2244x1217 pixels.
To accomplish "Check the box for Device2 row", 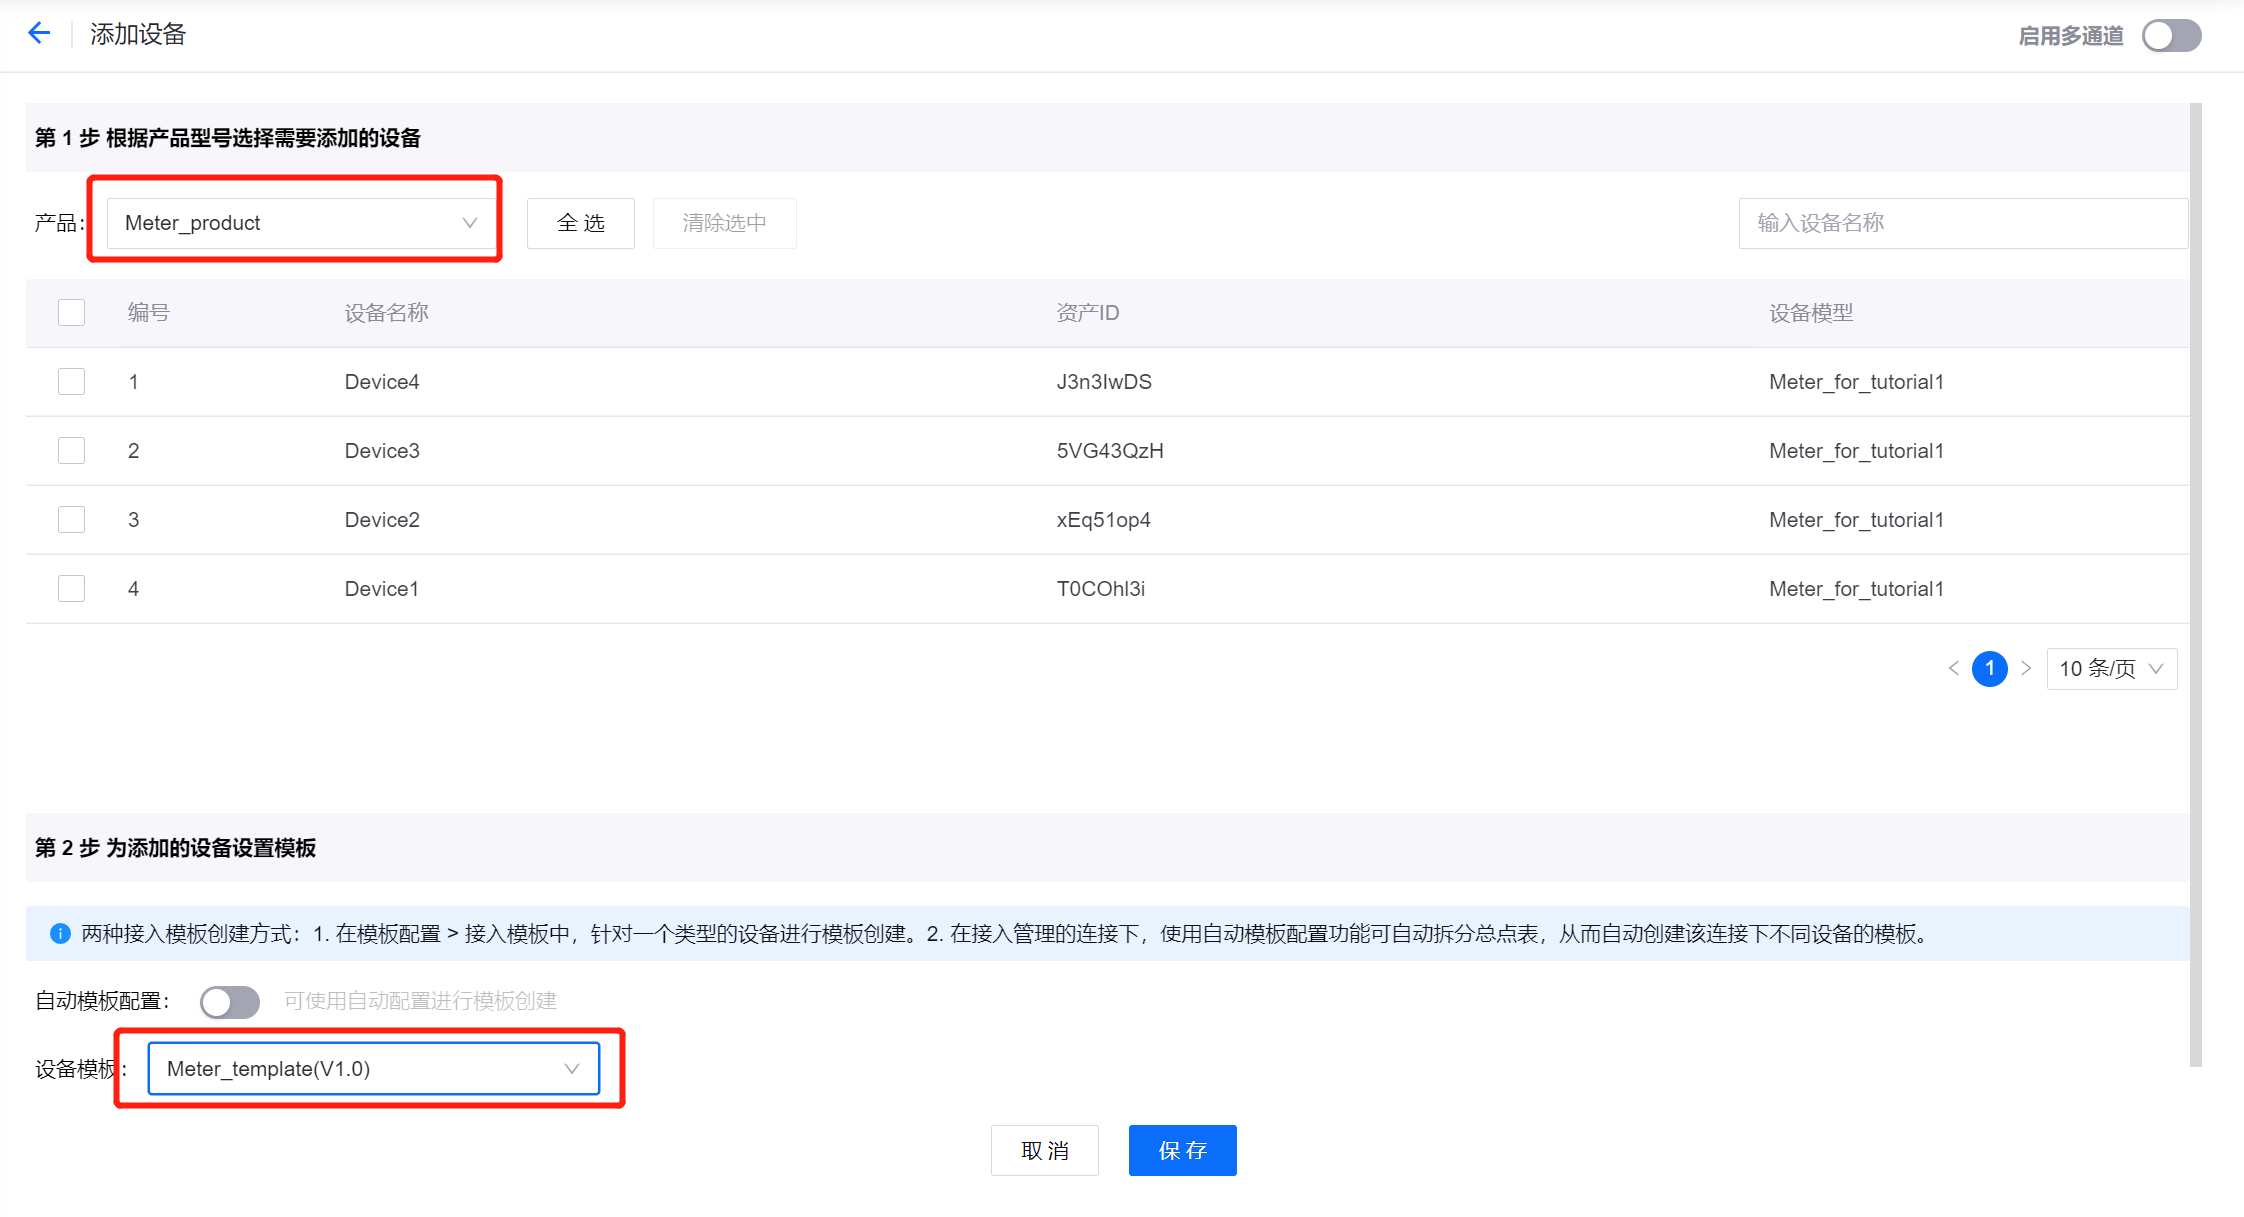I will coord(71,519).
